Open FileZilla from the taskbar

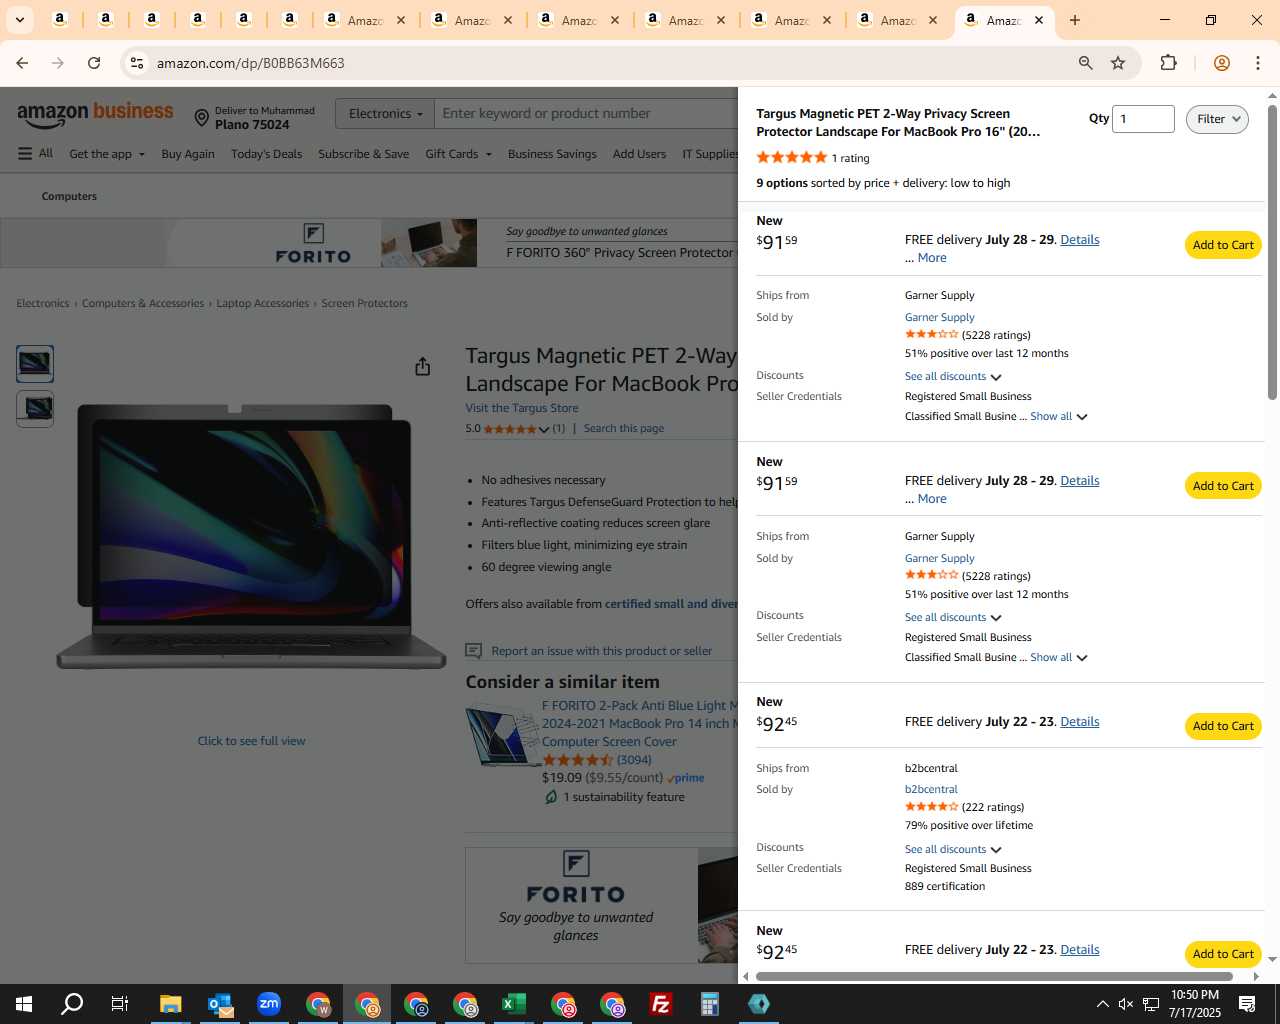661,1004
